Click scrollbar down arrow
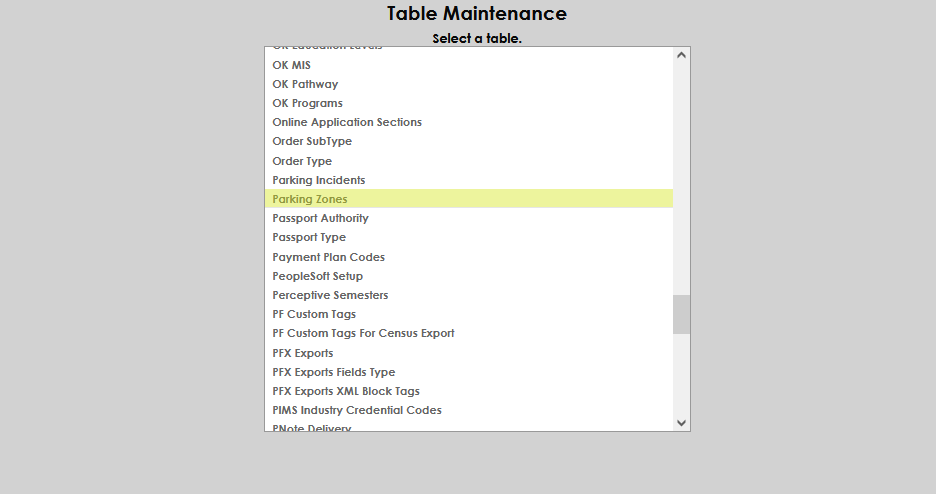This screenshot has height=494, width=936. 682,423
